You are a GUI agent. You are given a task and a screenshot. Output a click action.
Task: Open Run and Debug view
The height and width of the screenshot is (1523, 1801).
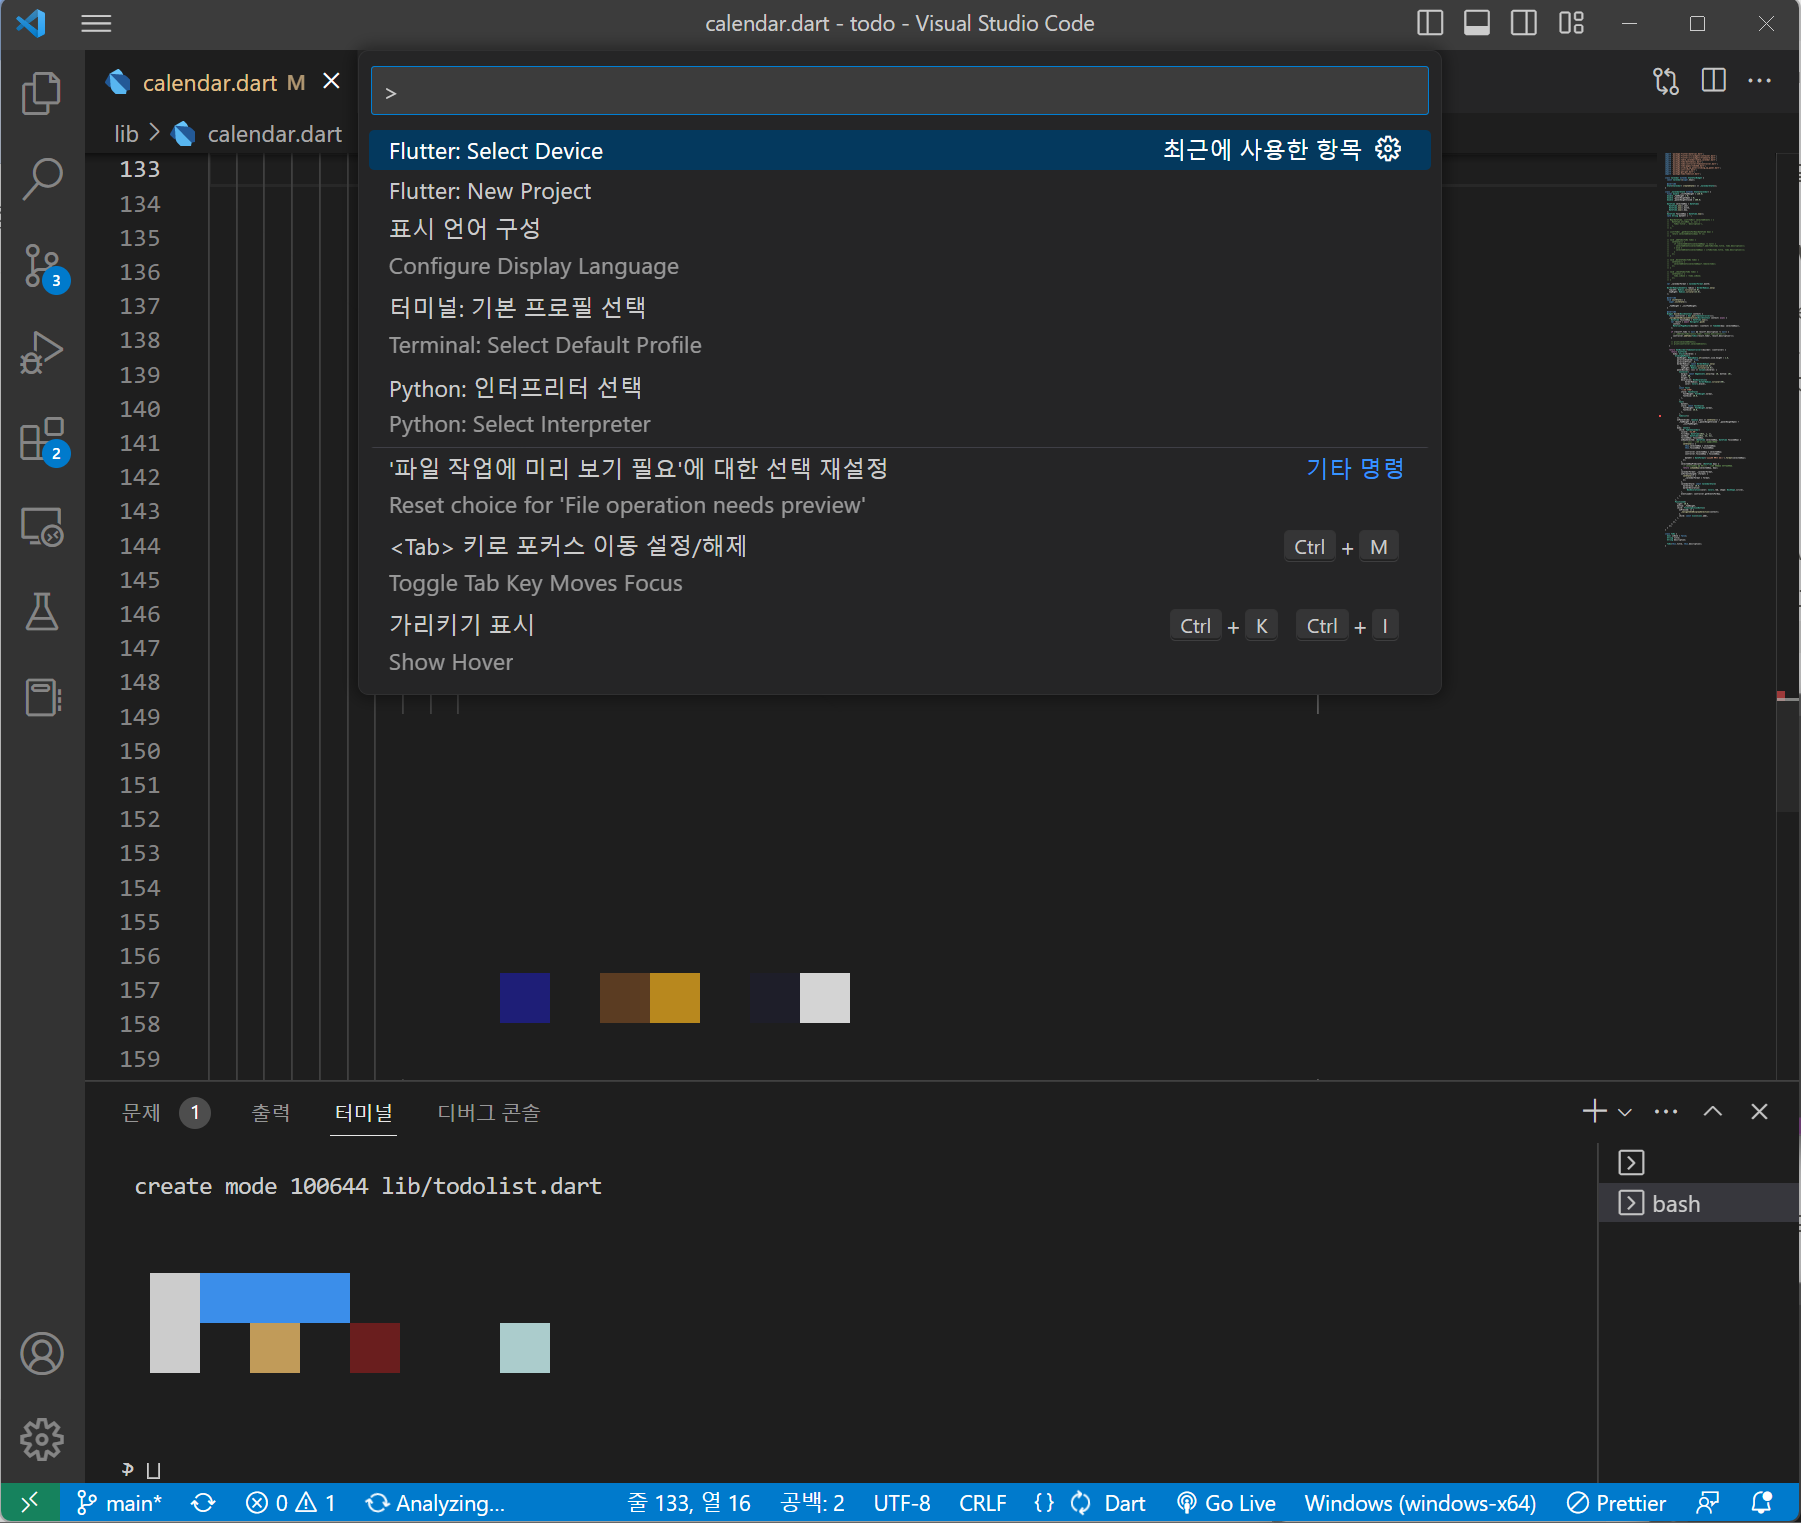click(x=42, y=352)
